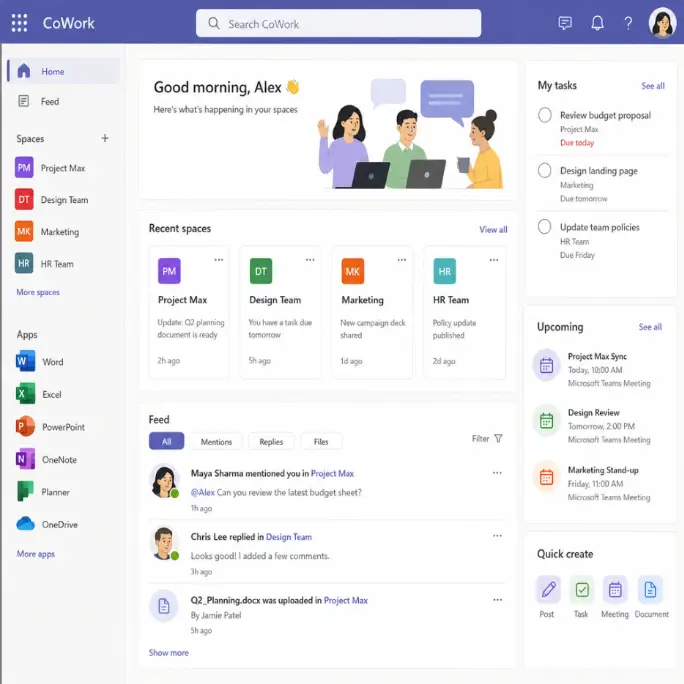
Task: Launch the Word app icon
Action: (26, 361)
